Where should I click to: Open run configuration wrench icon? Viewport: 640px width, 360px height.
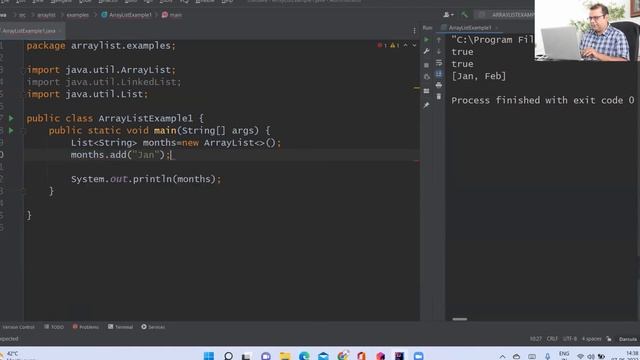(x=427, y=51)
